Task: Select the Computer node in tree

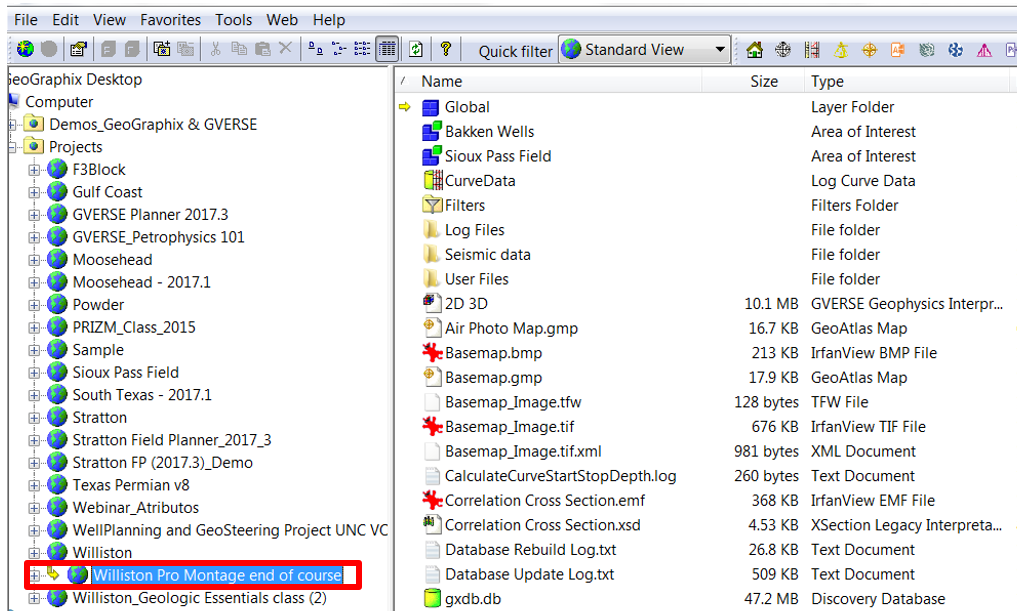Action: point(59,102)
